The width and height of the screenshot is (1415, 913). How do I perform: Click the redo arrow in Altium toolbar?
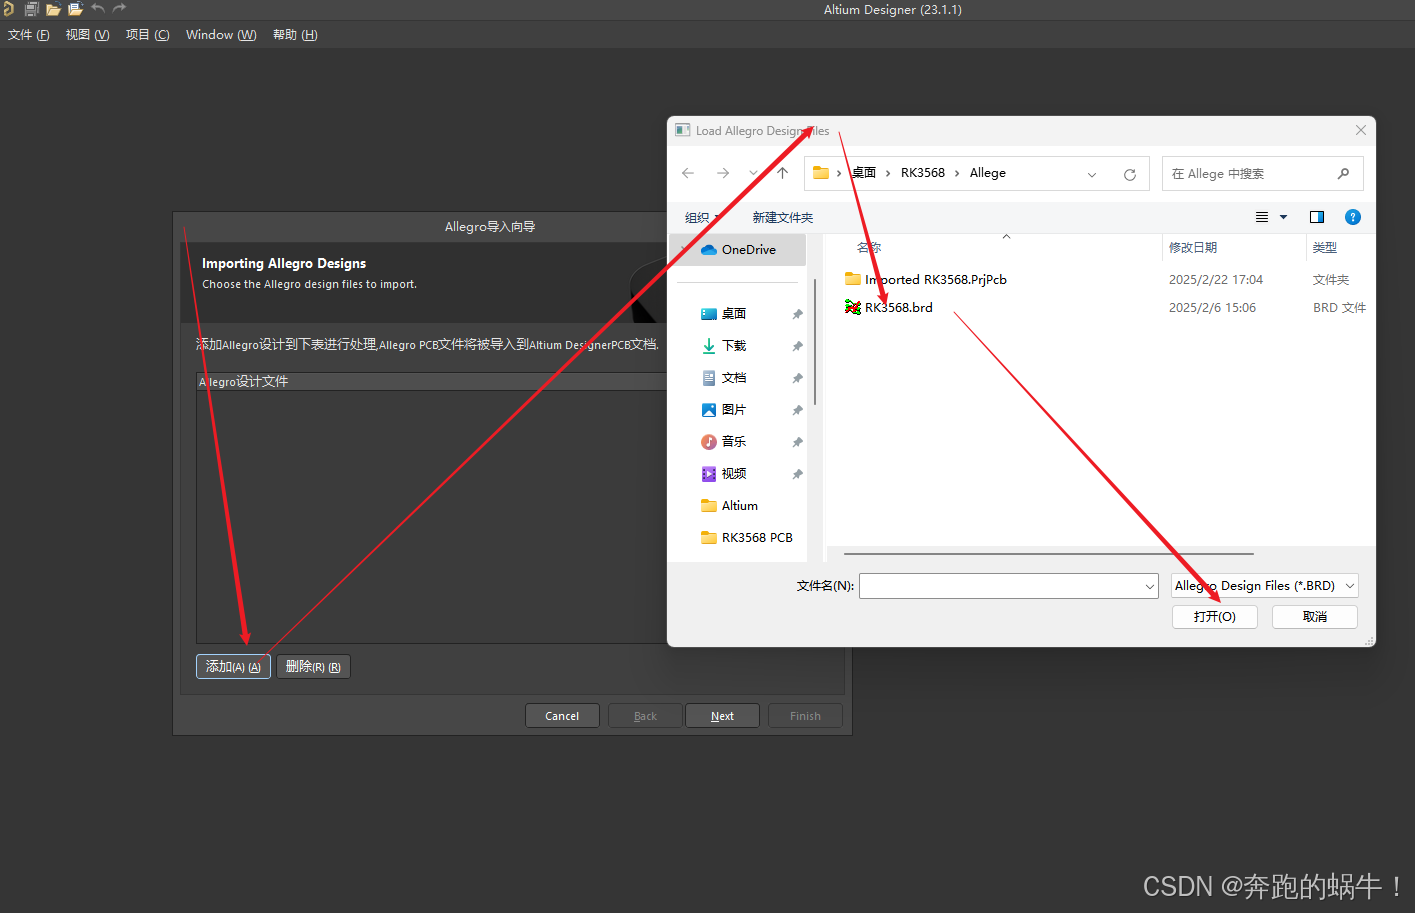click(119, 9)
